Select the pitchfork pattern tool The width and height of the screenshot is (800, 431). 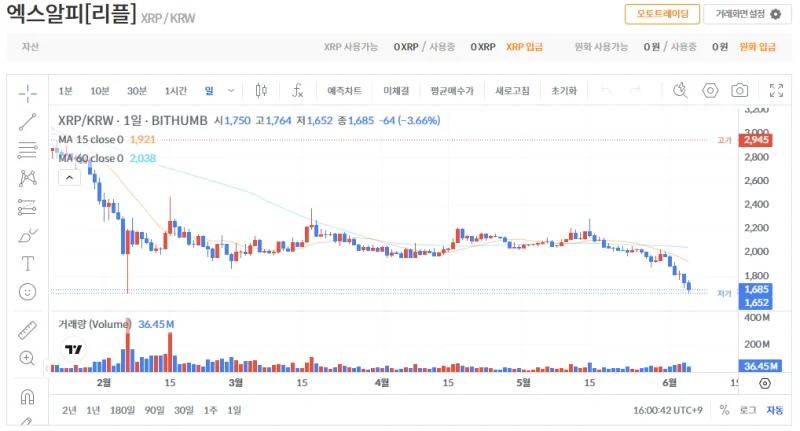(28, 178)
